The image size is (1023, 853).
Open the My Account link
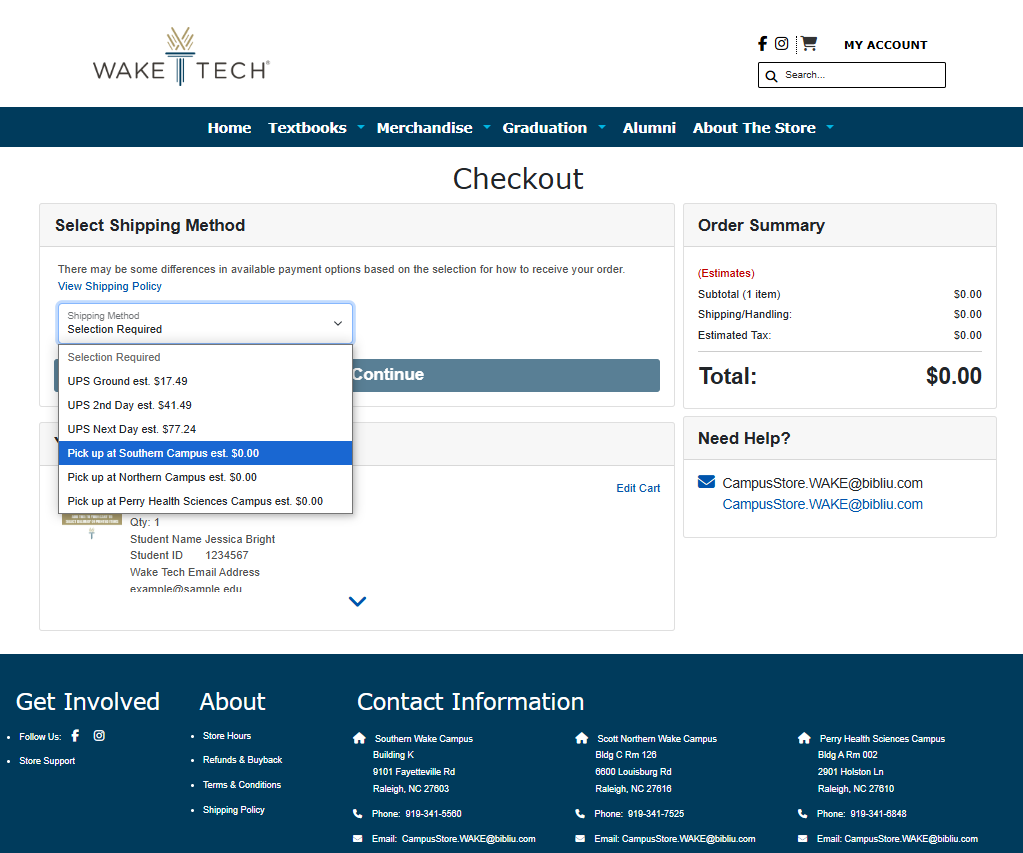[x=885, y=45]
